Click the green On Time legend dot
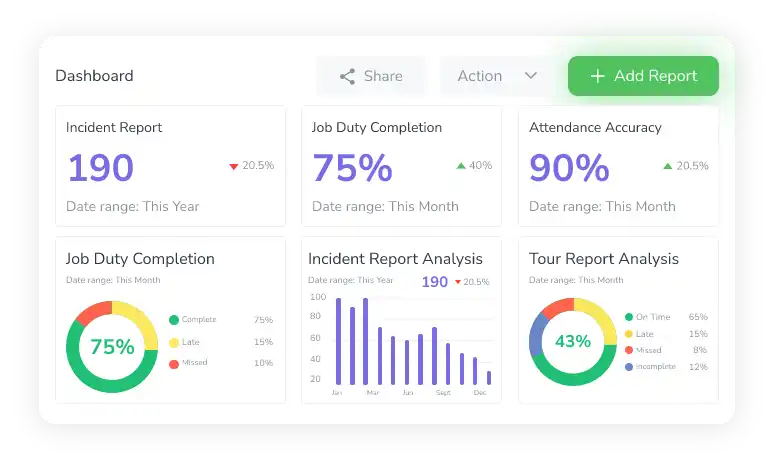The image size is (774, 466). tap(629, 317)
